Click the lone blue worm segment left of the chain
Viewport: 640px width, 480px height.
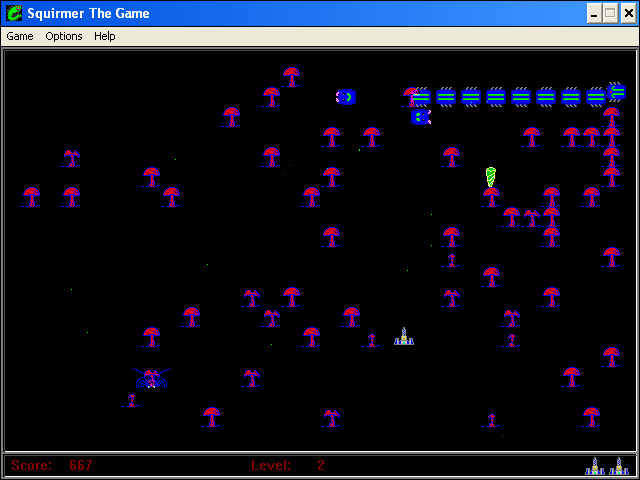coord(346,97)
